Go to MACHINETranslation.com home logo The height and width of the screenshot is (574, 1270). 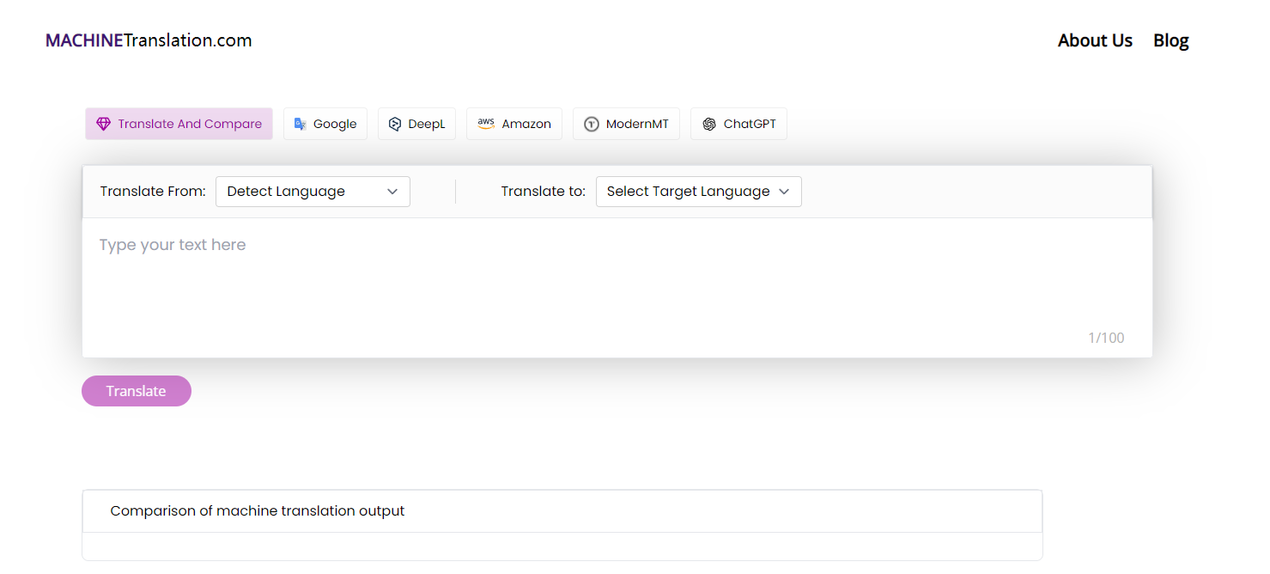[149, 40]
